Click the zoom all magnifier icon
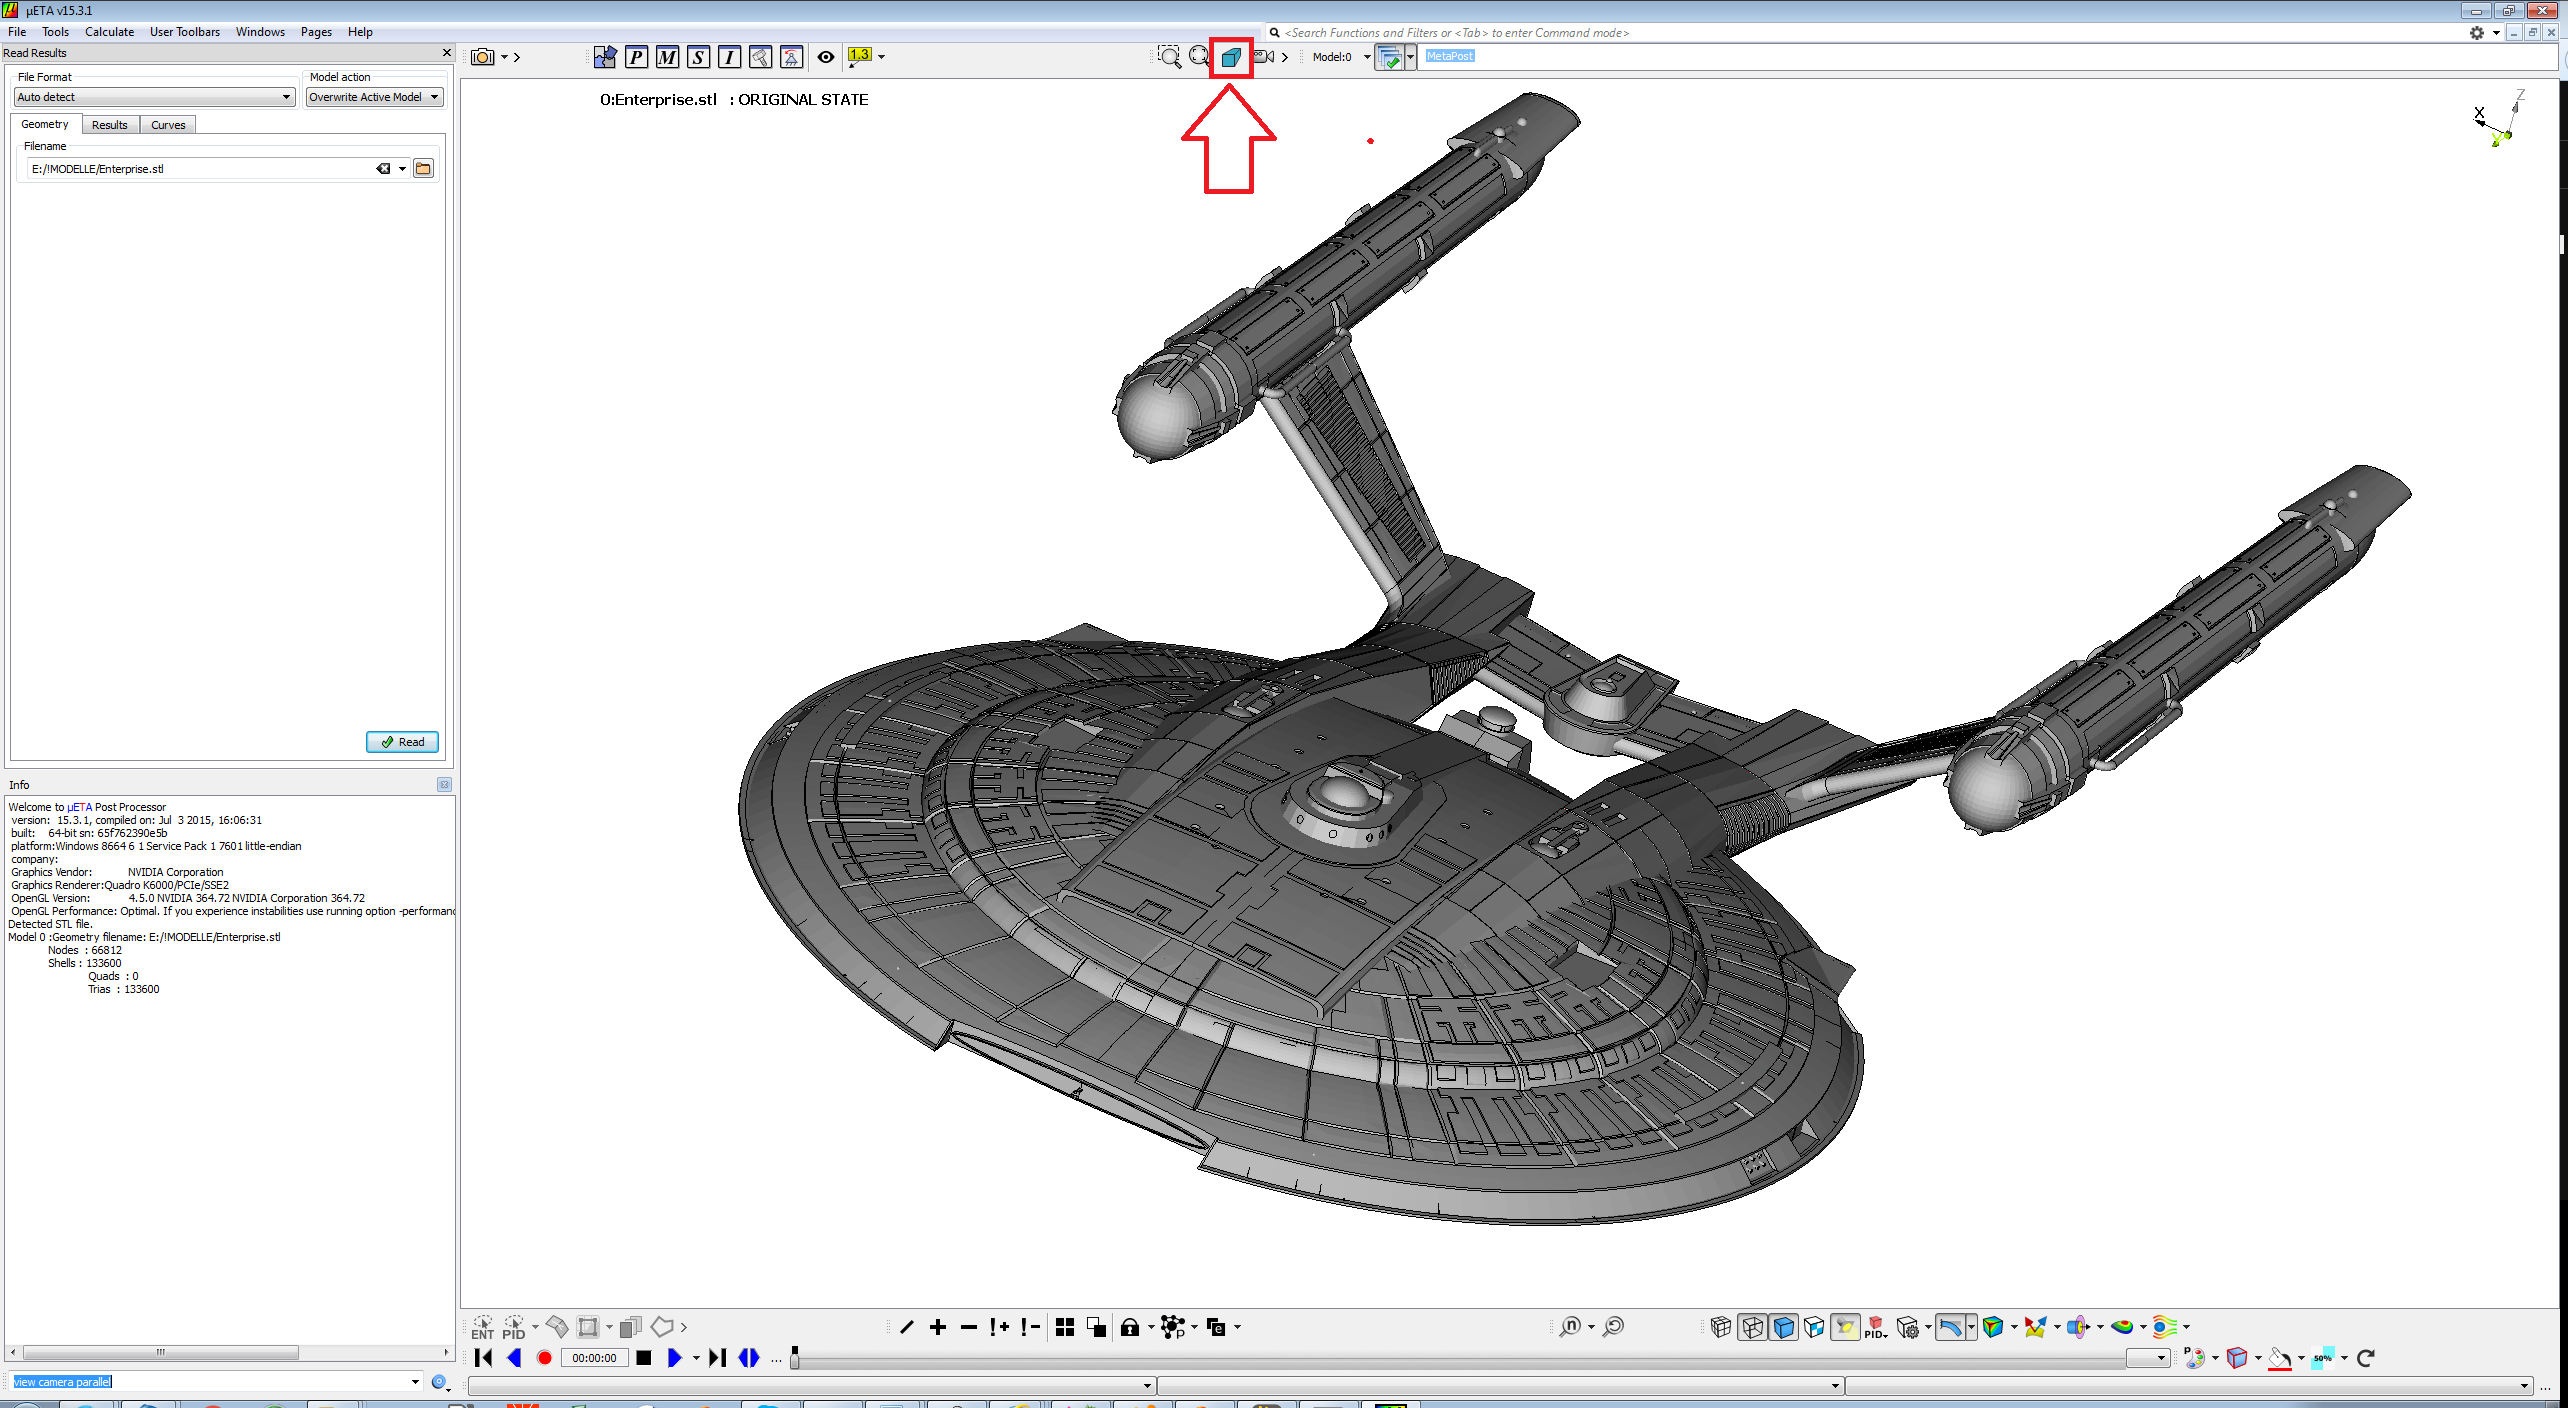Image resolution: width=2568 pixels, height=1408 pixels. [x=1199, y=57]
